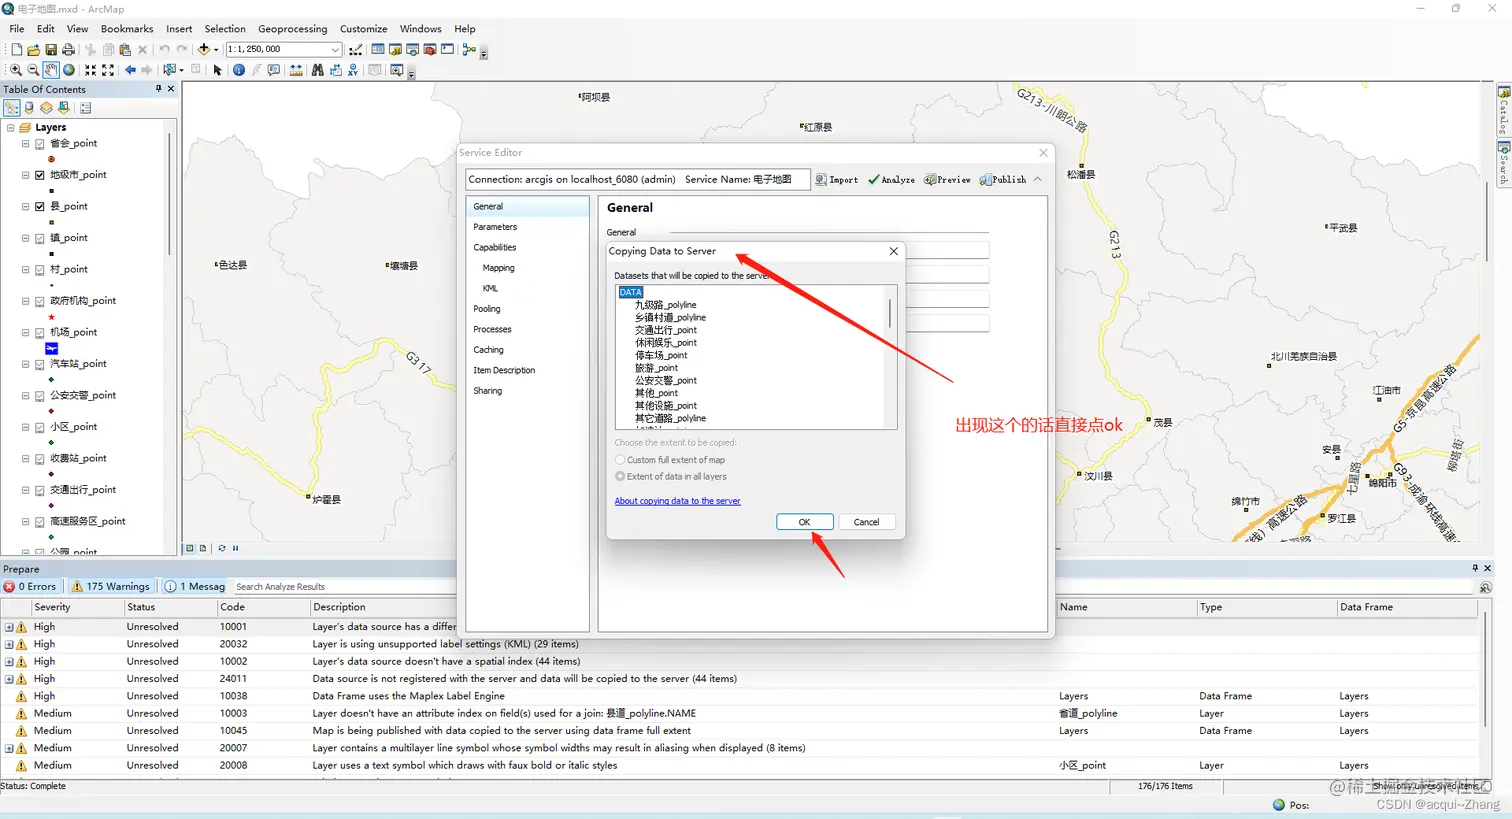Save the map with the floppy disk icon

51,49
